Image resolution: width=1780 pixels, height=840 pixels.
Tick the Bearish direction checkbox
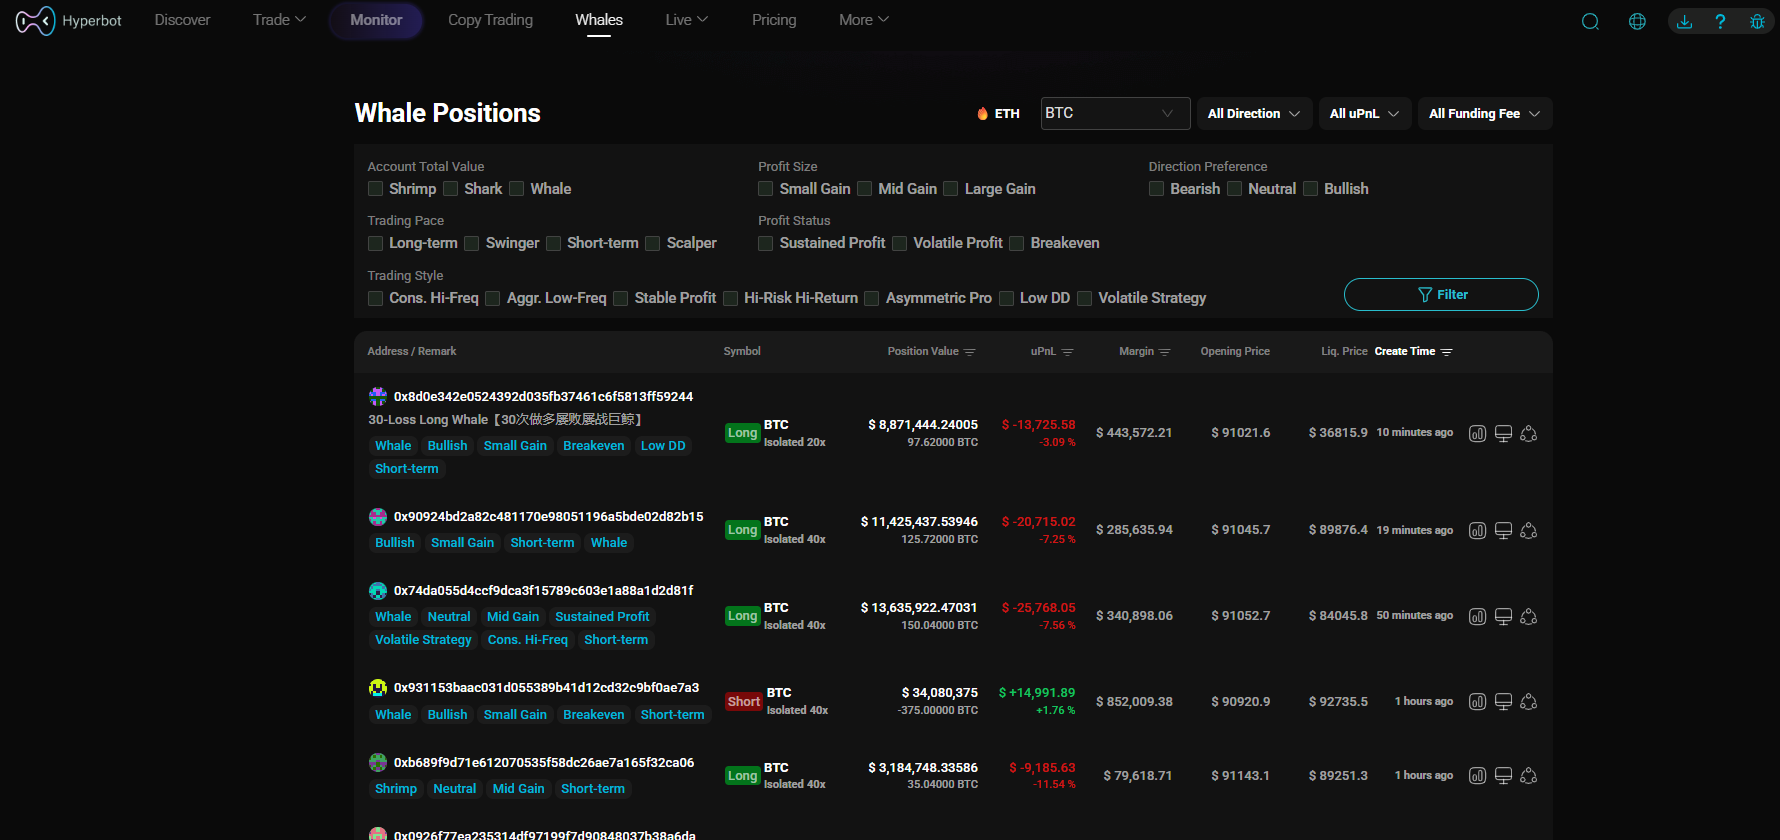[x=1157, y=189]
